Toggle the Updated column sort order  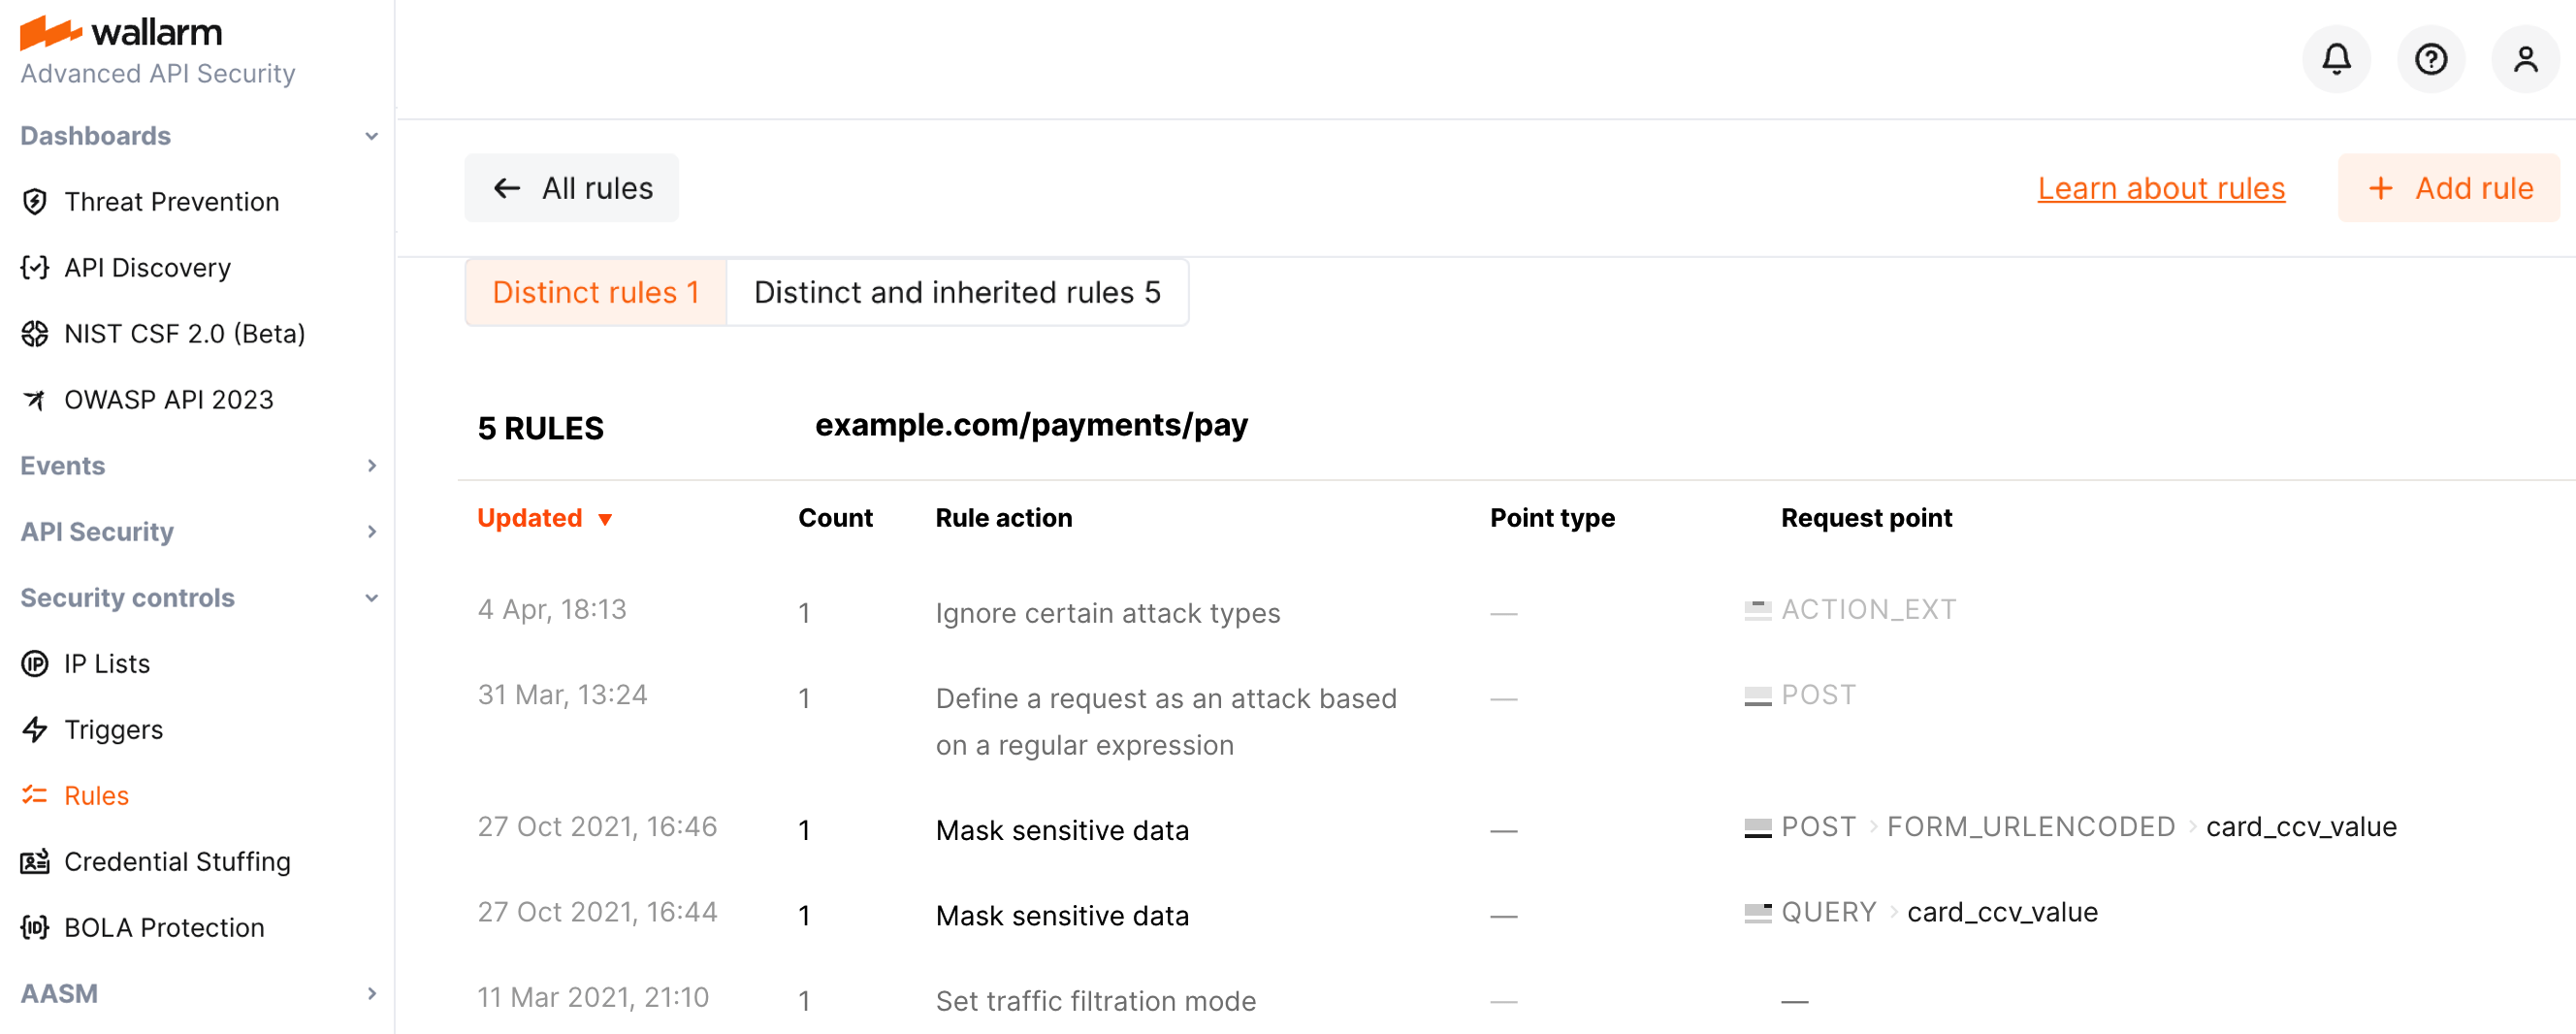pos(545,517)
